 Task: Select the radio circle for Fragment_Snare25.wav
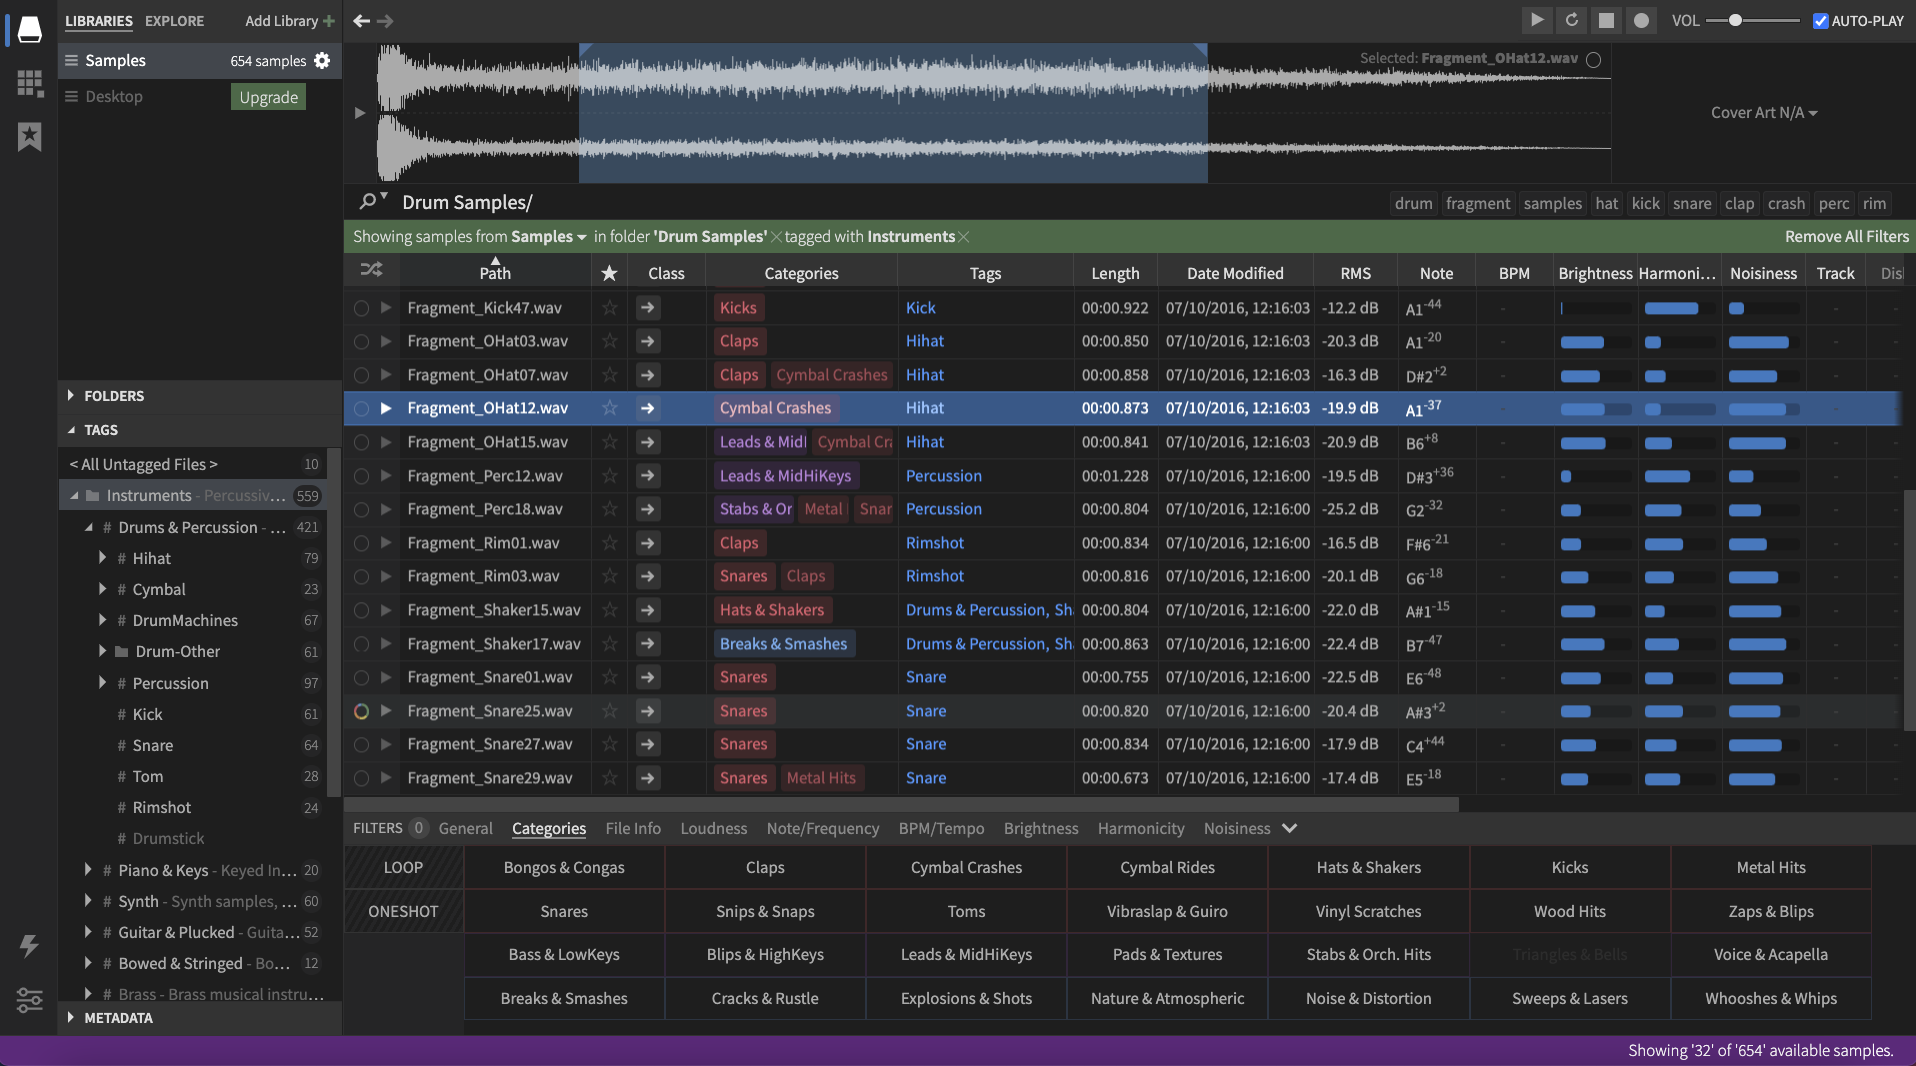361,711
